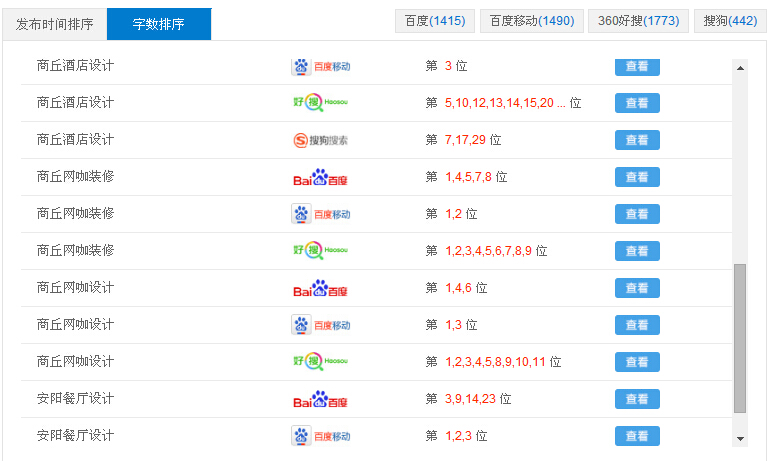Click ranking text 7,17,29
The image size is (769, 461).
point(465,140)
